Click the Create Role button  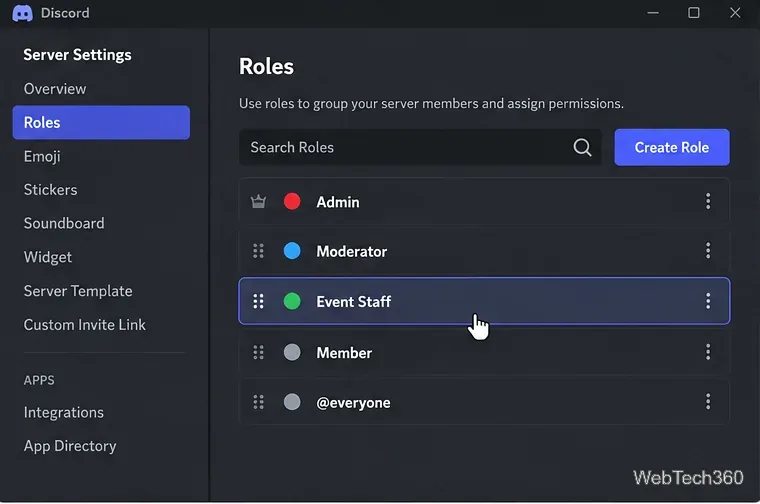672,147
